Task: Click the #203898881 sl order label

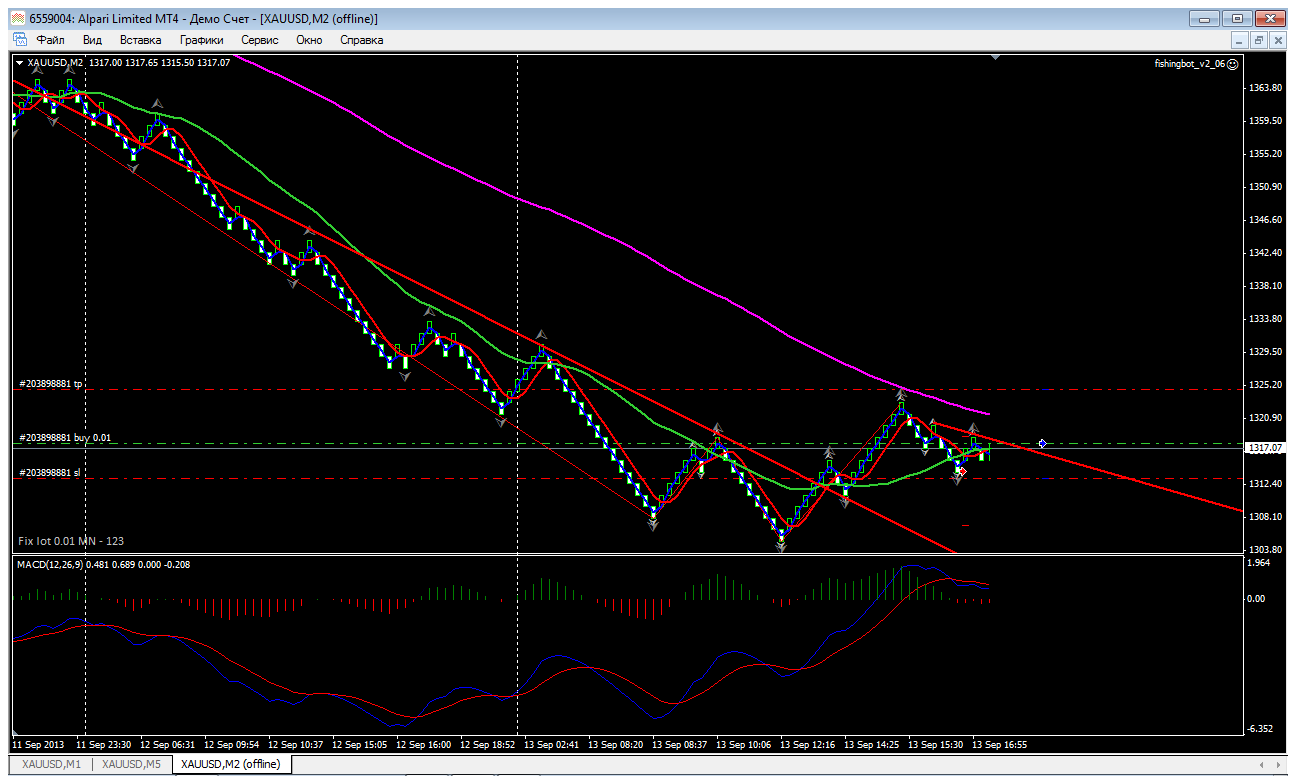Action: (50, 472)
